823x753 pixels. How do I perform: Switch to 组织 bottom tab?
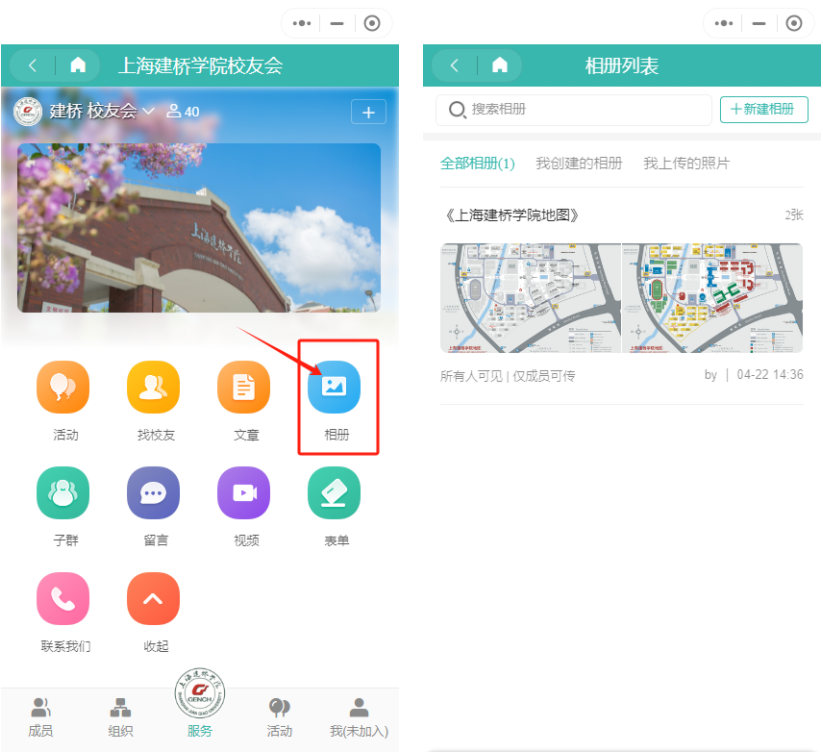[120, 717]
